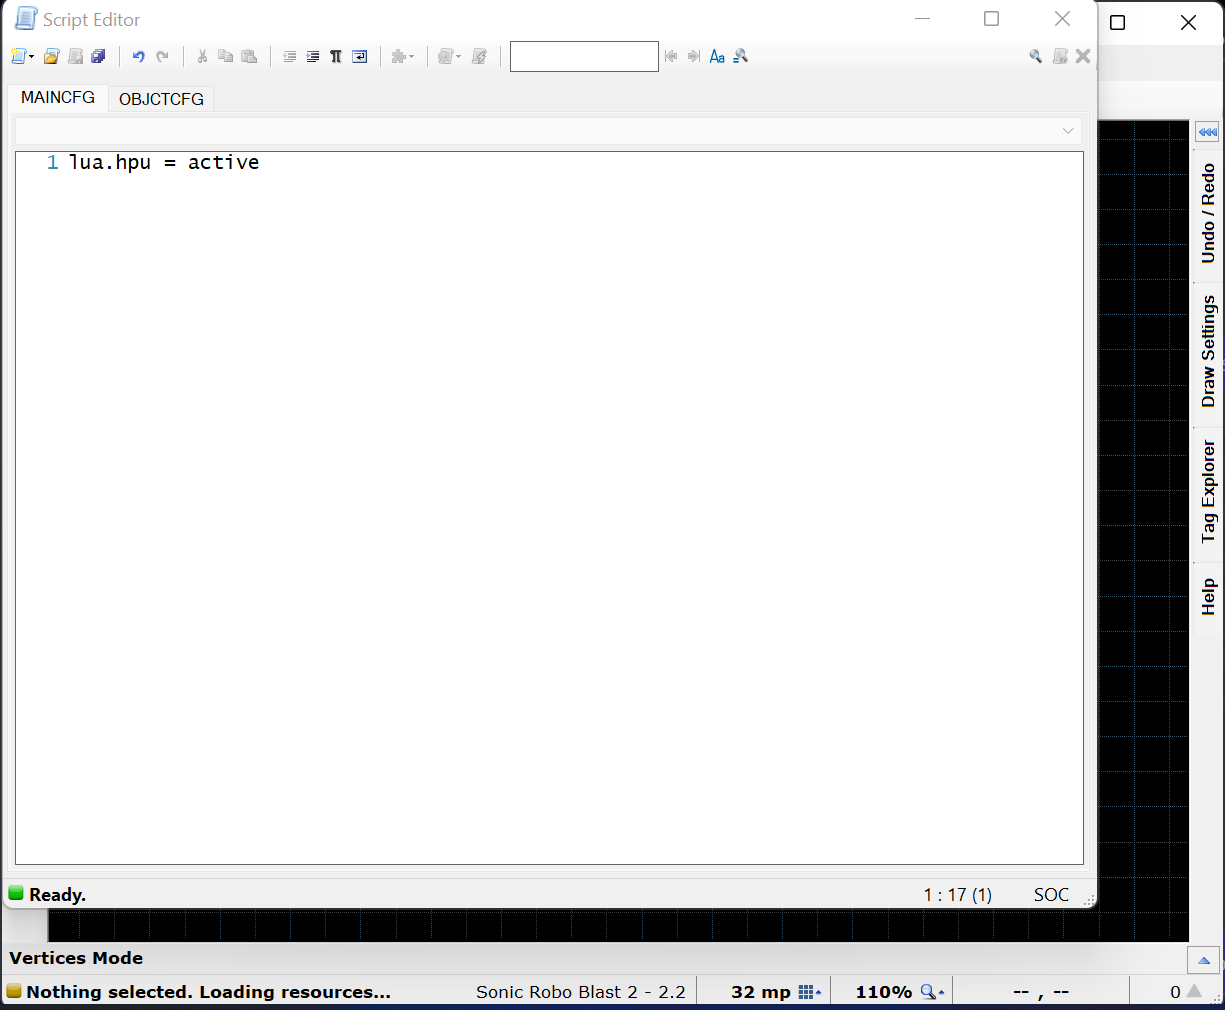This screenshot has height=1010, width=1225.
Task: Click line number 1 in the margin
Action: tap(52, 162)
